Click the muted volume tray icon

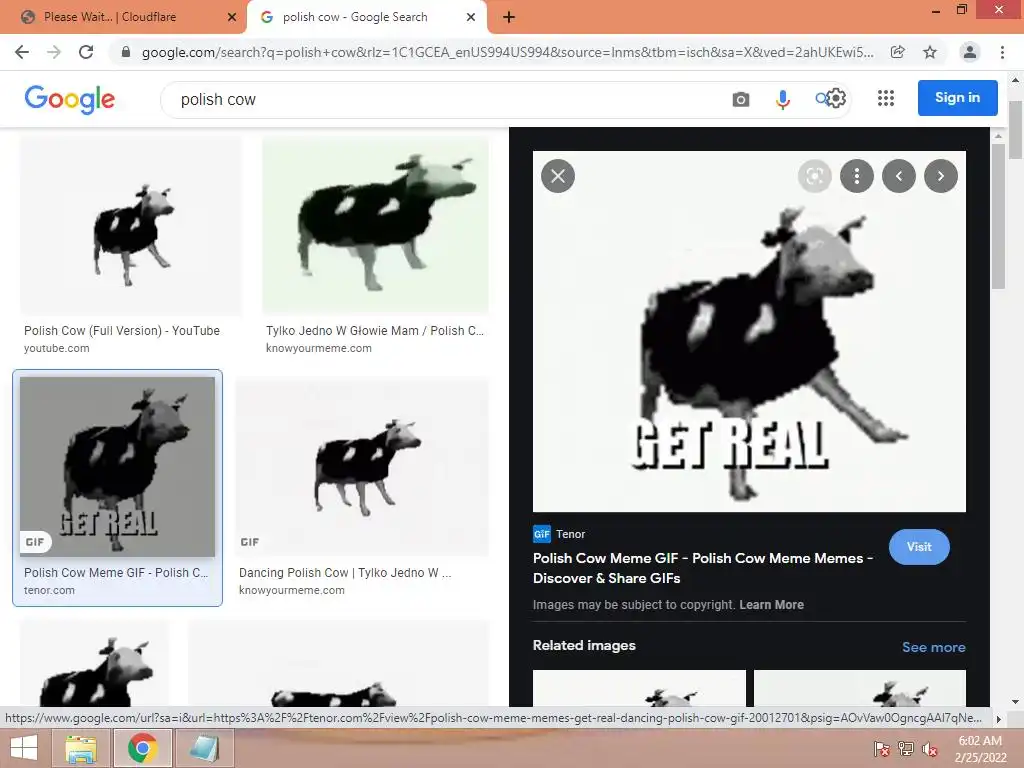pos(929,749)
